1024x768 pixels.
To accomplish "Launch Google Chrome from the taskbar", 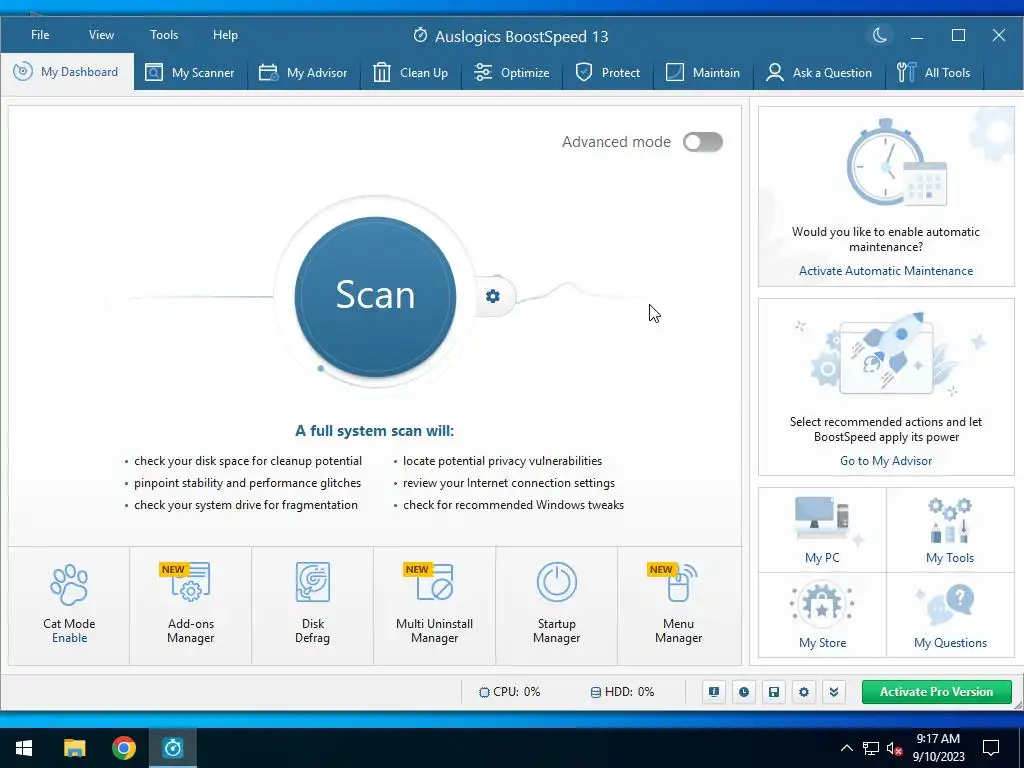I will 123,748.
